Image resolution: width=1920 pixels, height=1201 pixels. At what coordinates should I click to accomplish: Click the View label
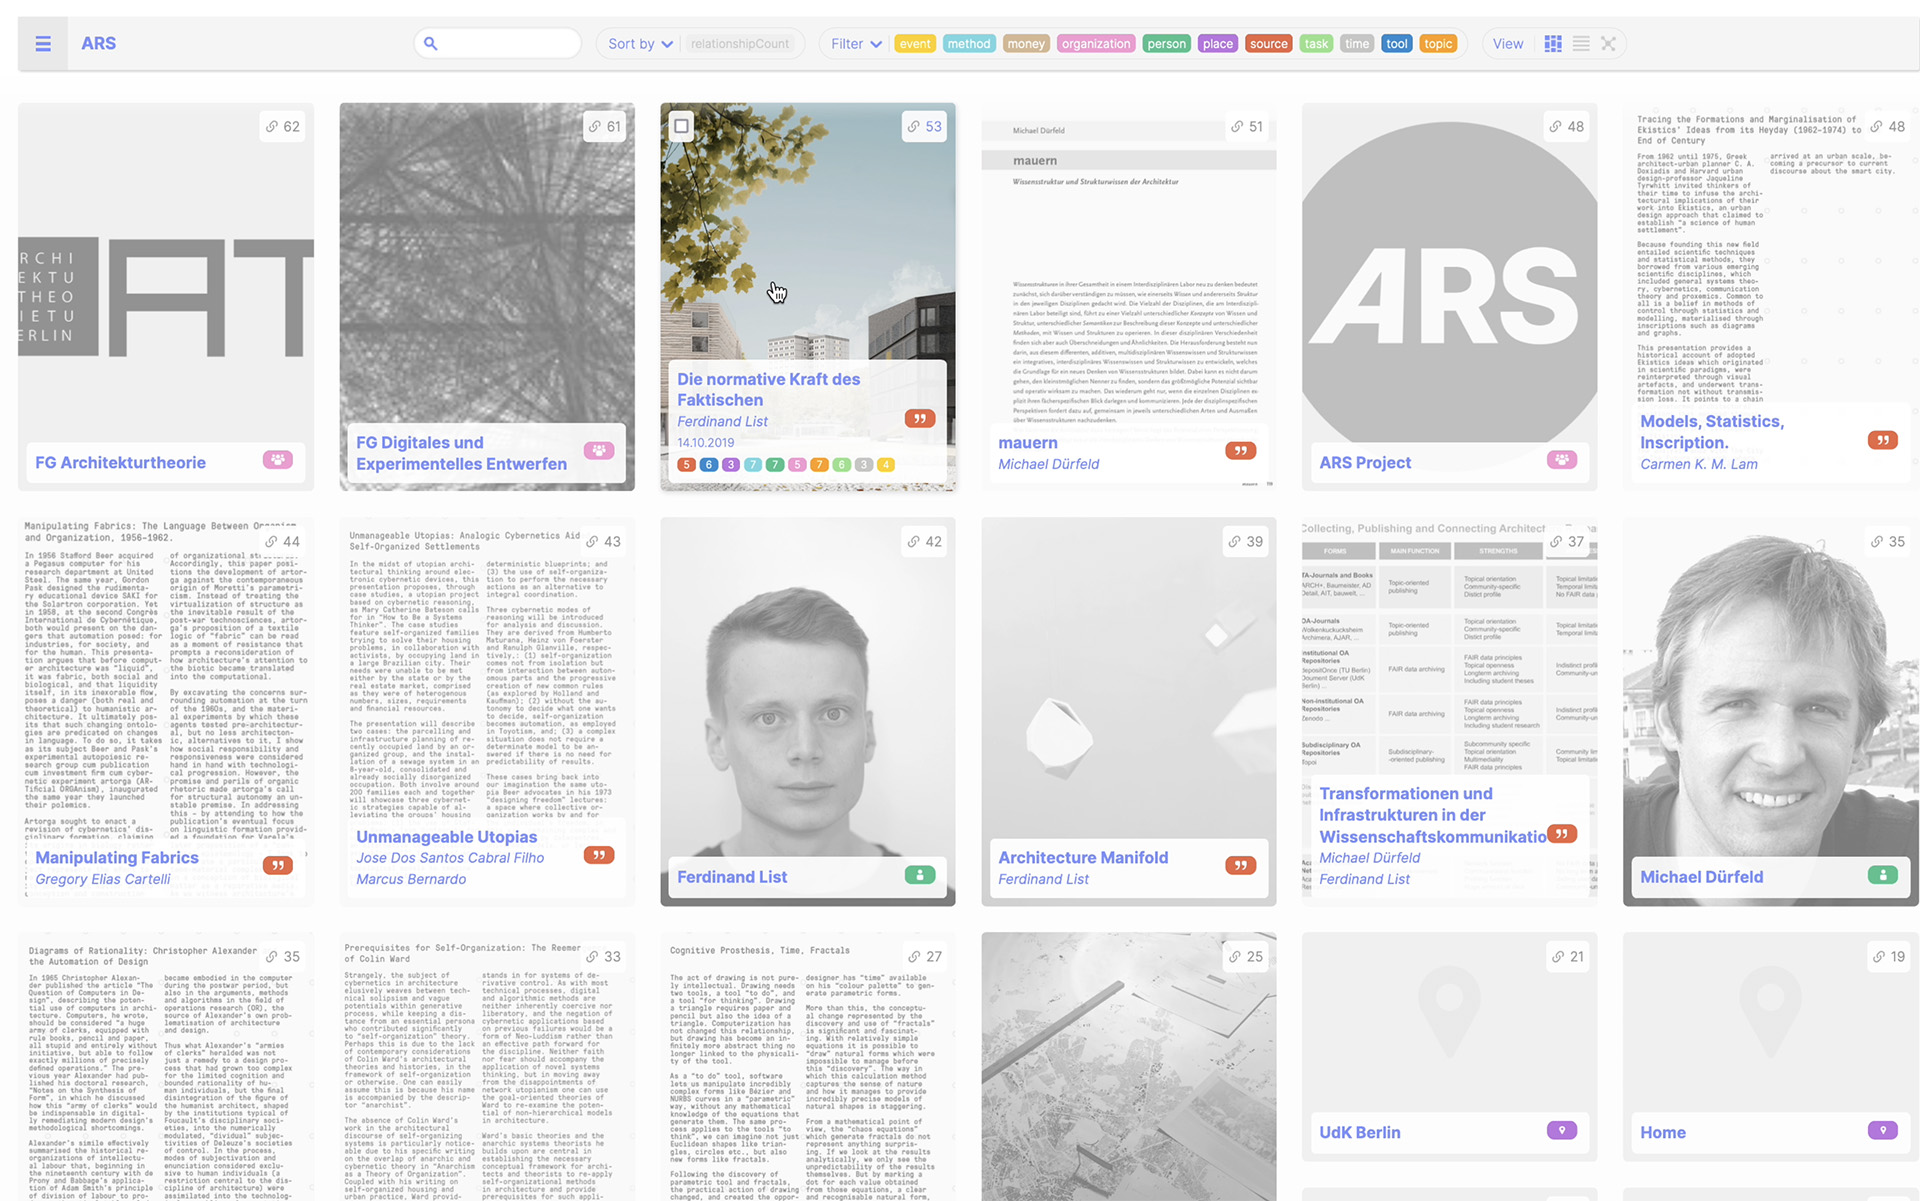point(1508,43)
